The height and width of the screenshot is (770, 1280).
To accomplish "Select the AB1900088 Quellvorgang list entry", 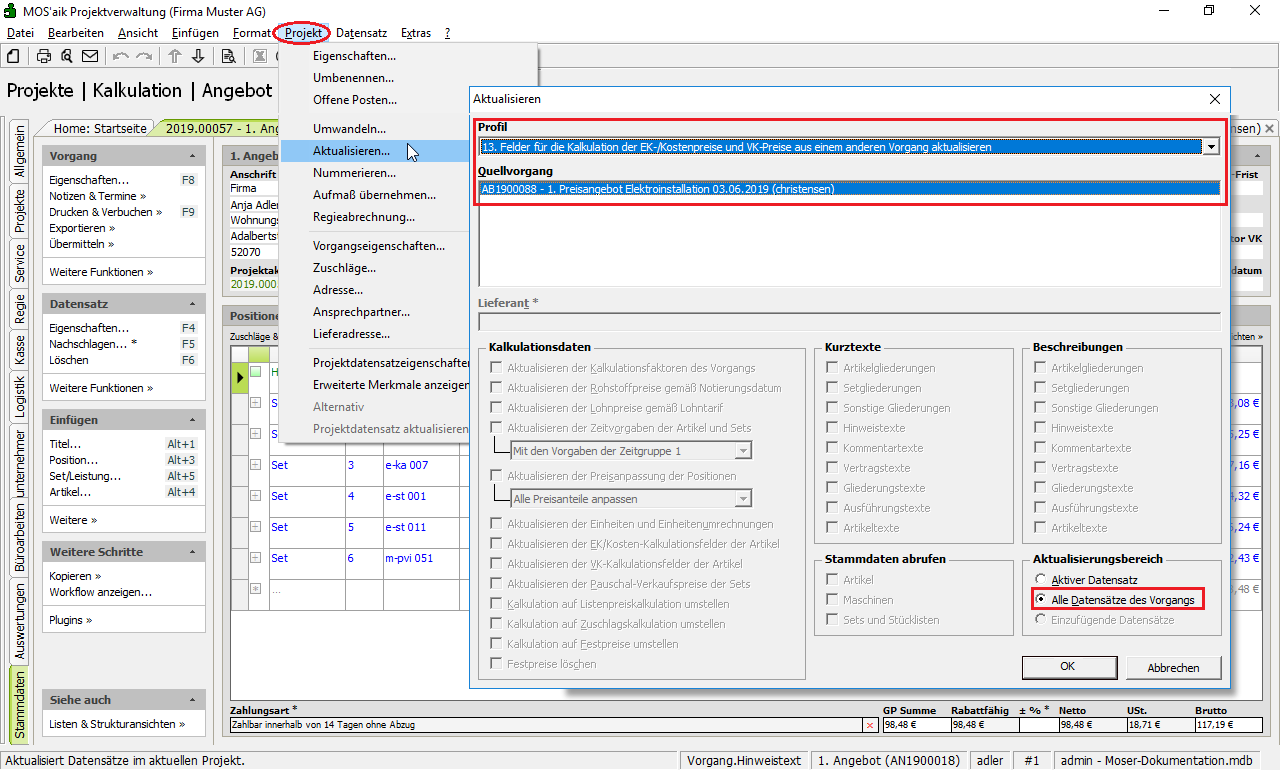I will coord(657,188).
